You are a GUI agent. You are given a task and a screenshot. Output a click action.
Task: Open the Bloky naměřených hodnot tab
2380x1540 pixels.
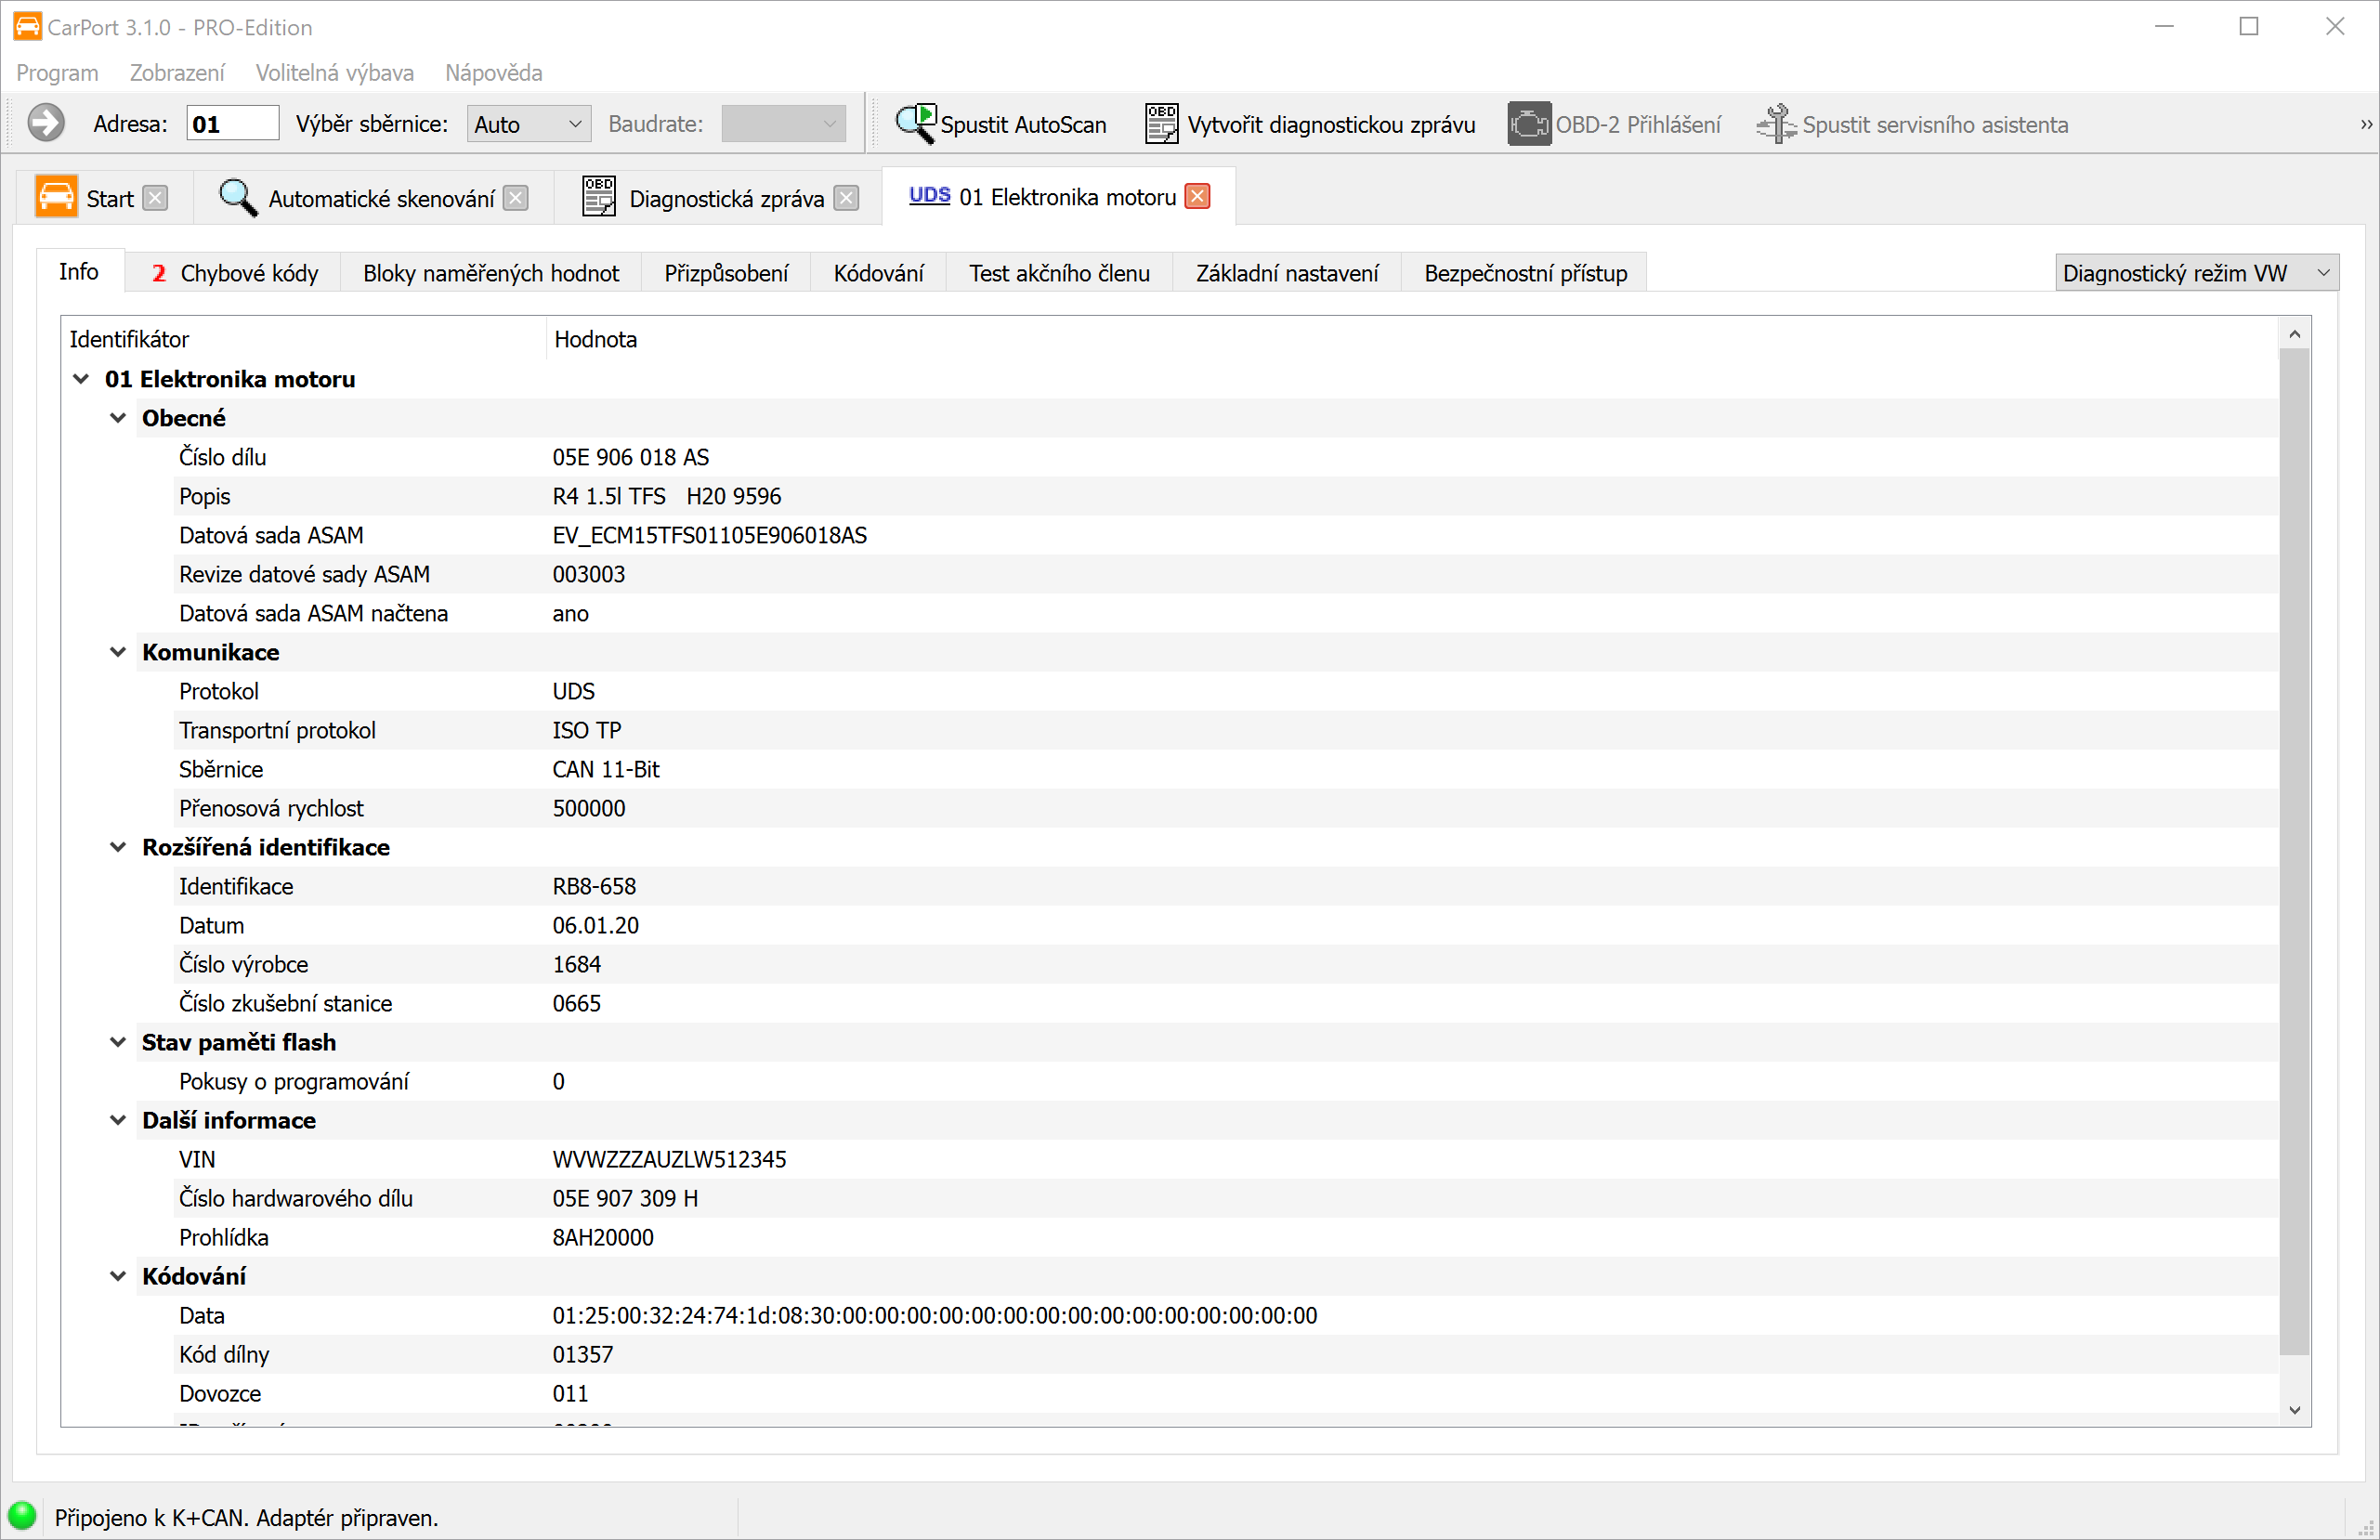490,273
